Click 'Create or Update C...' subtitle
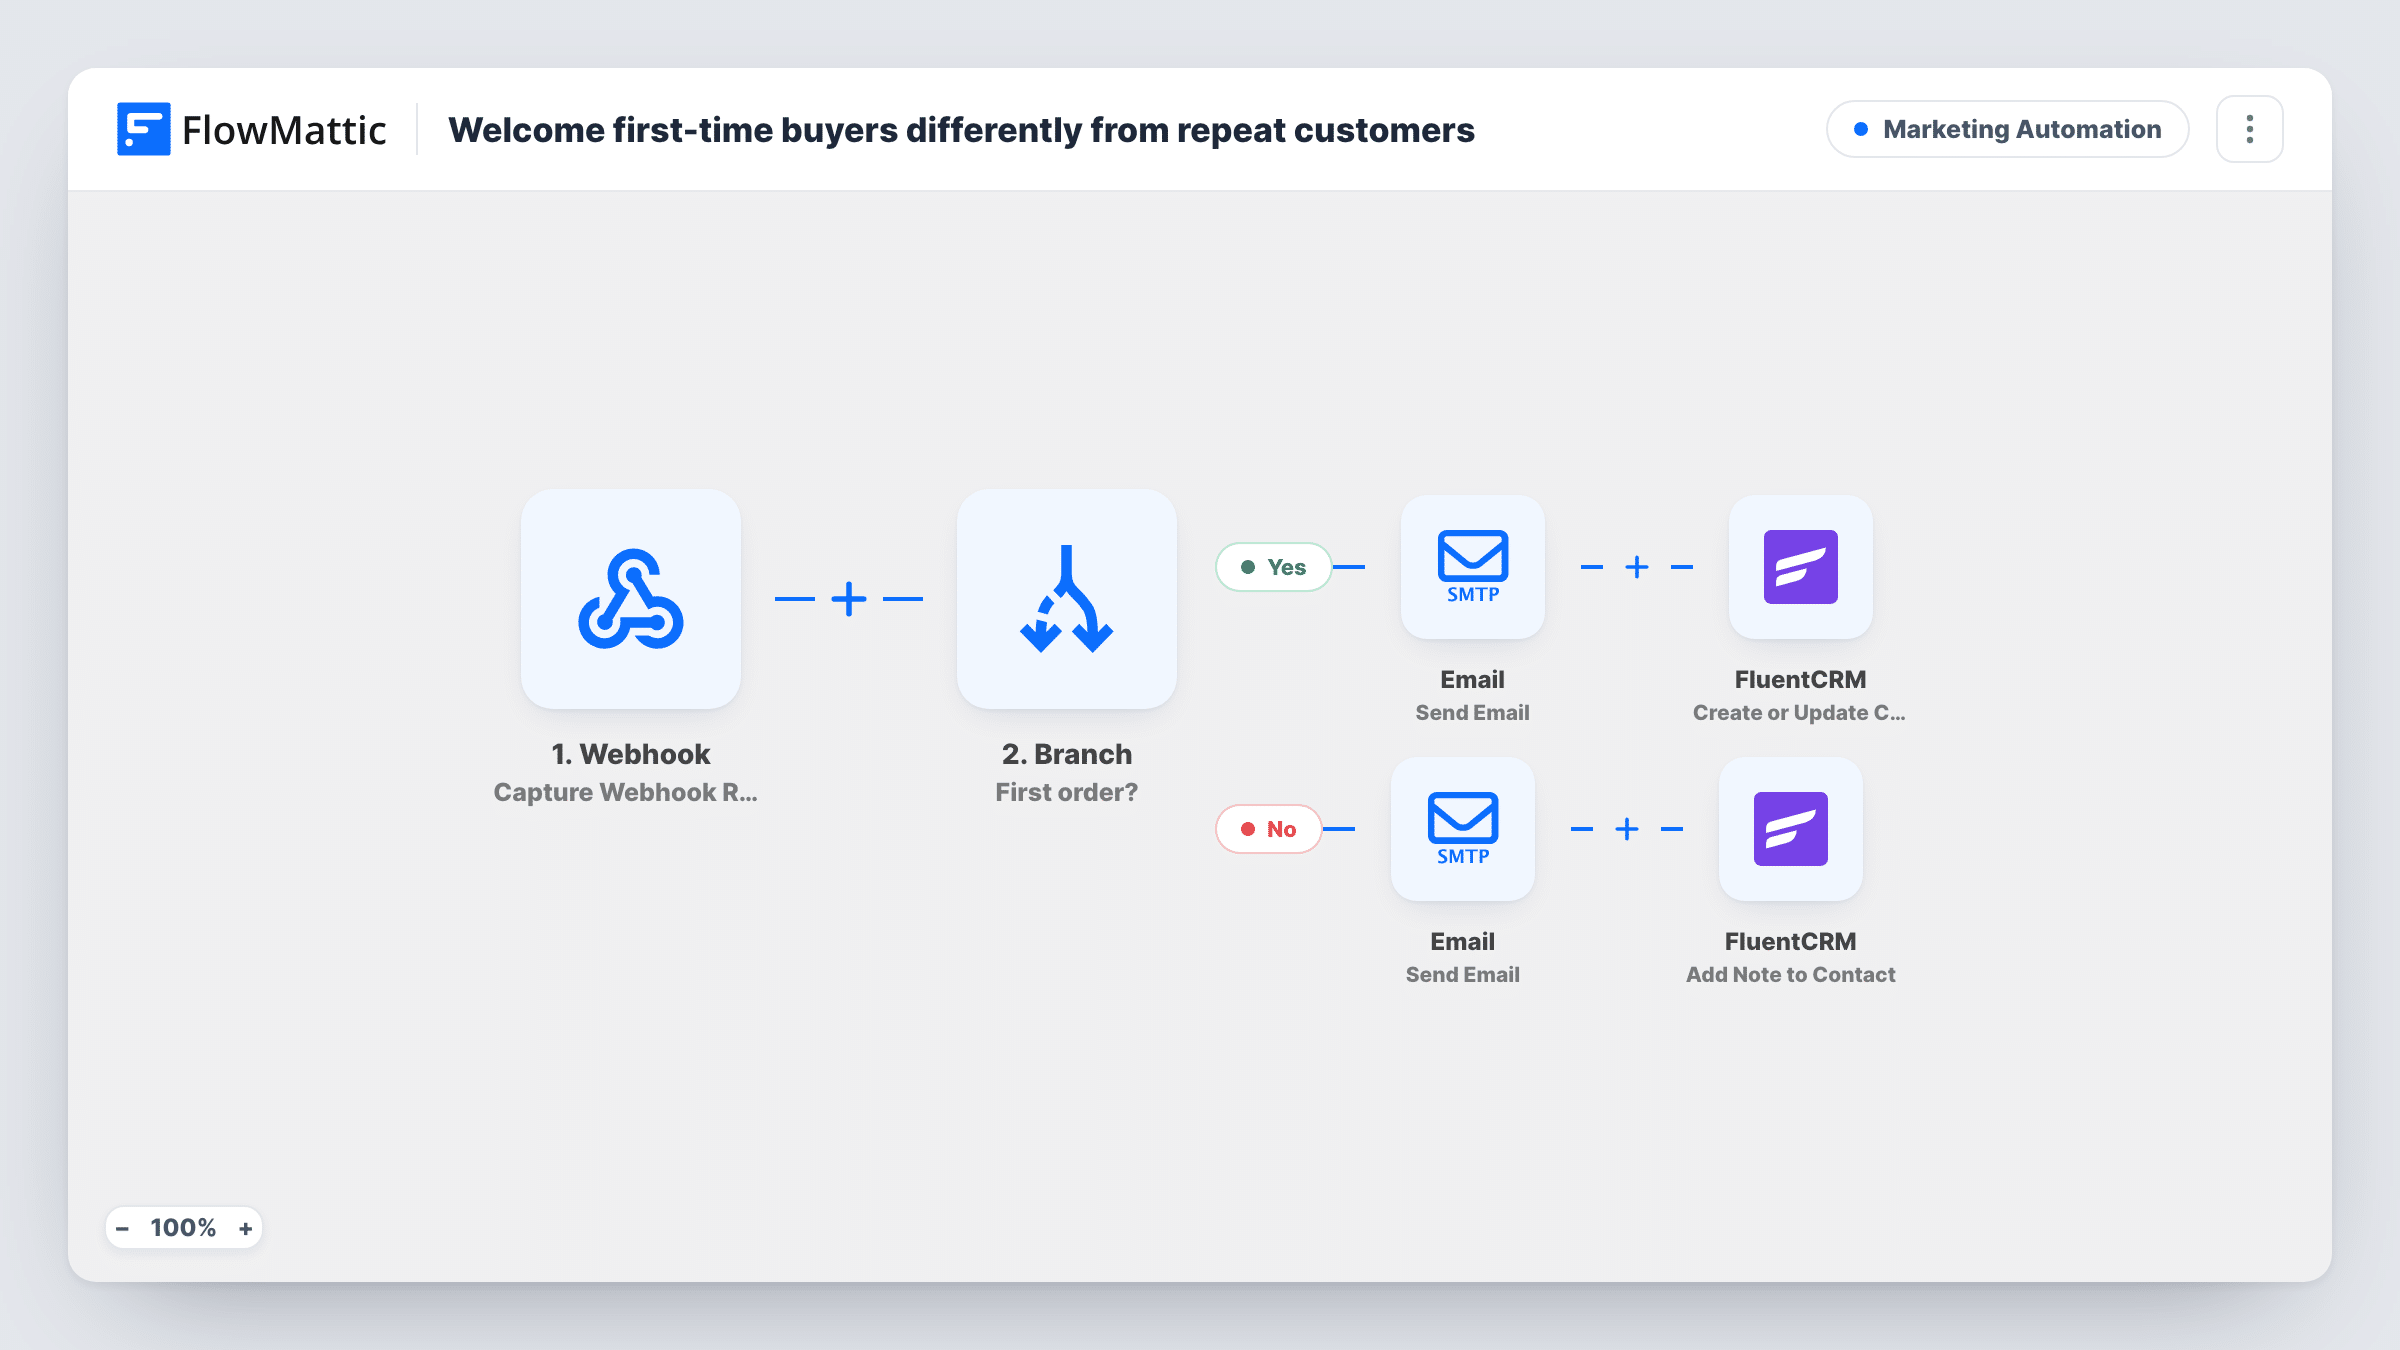The width and height of the screenshot is (2400, 1350). click(1799, 712)
